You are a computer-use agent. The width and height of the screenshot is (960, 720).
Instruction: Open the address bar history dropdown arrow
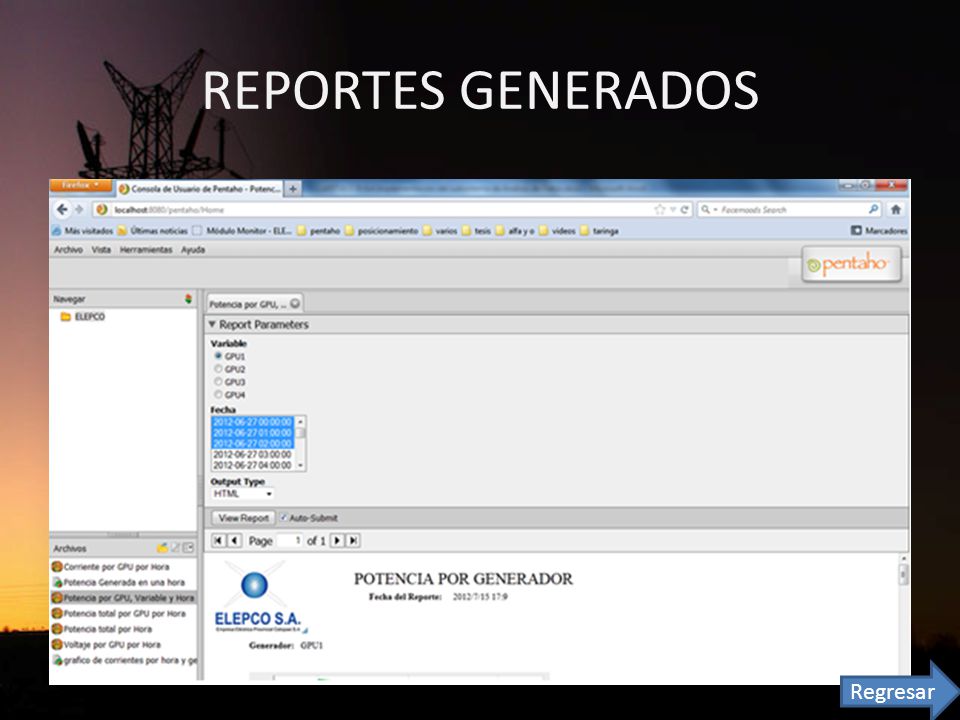(x=672, y=209)
